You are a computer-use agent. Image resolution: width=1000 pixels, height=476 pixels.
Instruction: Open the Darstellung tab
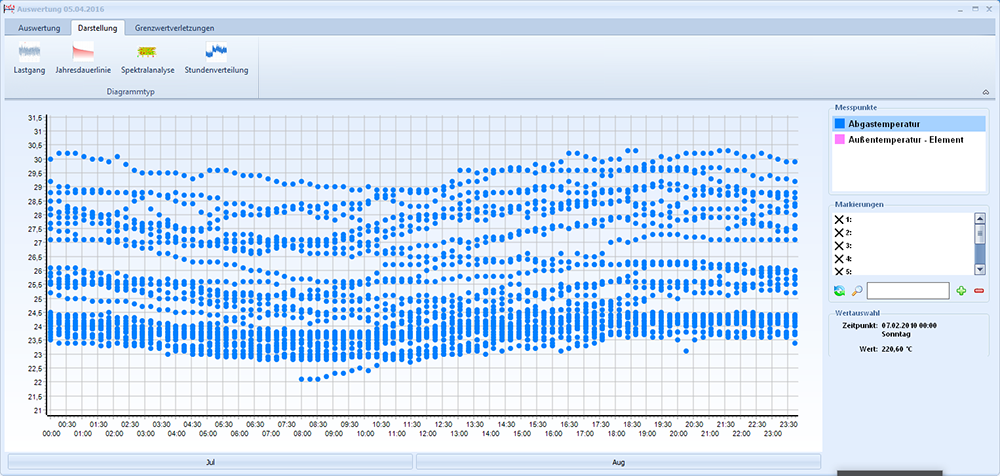tap(98, 28)
